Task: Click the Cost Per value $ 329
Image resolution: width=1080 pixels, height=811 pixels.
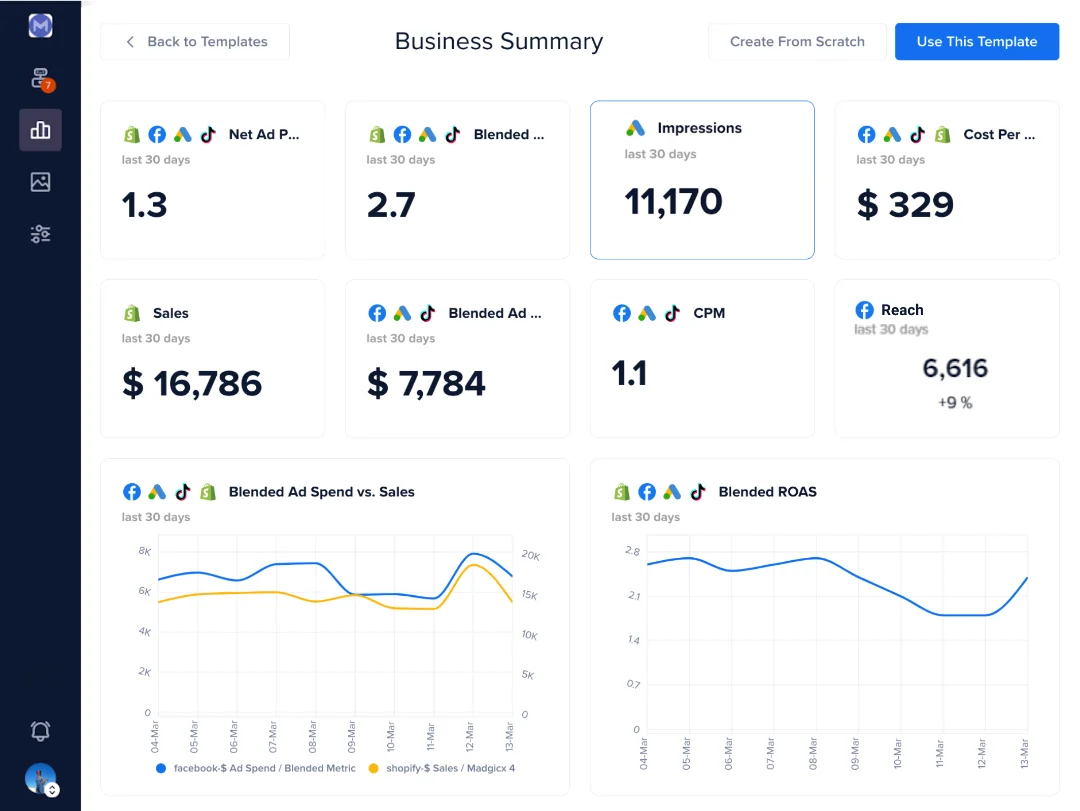Action: click(x=905, y=205)
